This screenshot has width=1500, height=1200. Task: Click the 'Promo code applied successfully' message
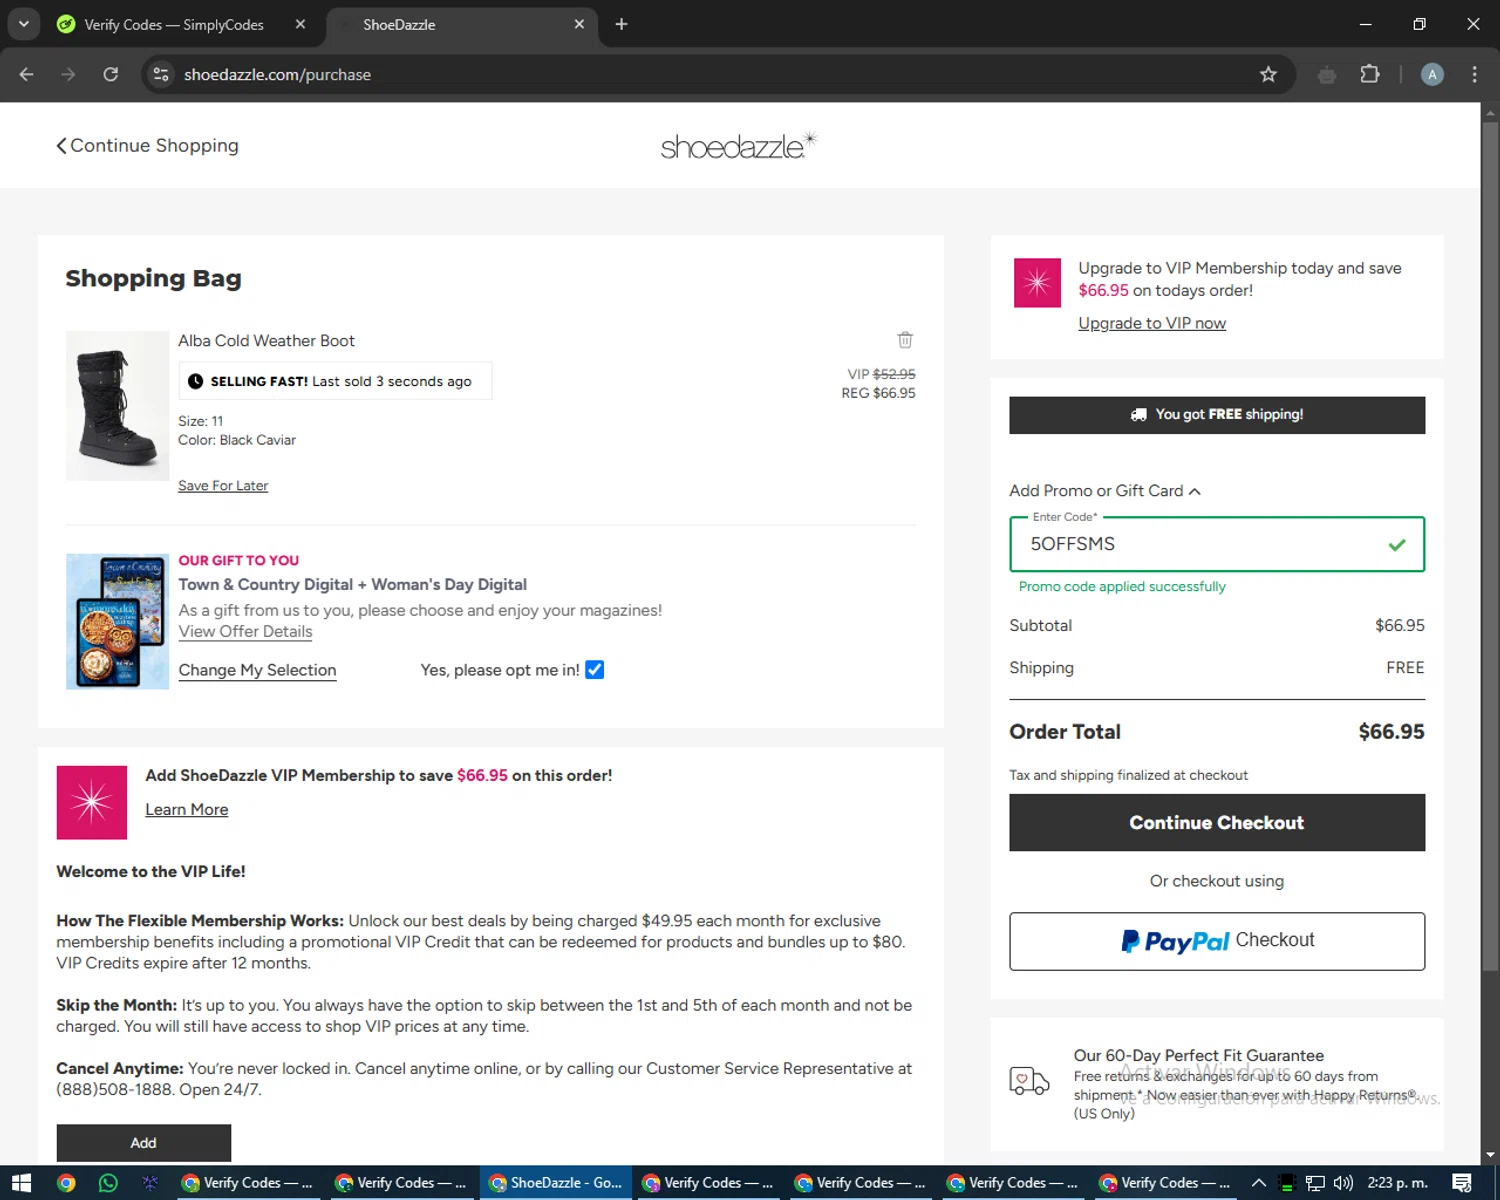[x=1122, y=587]
